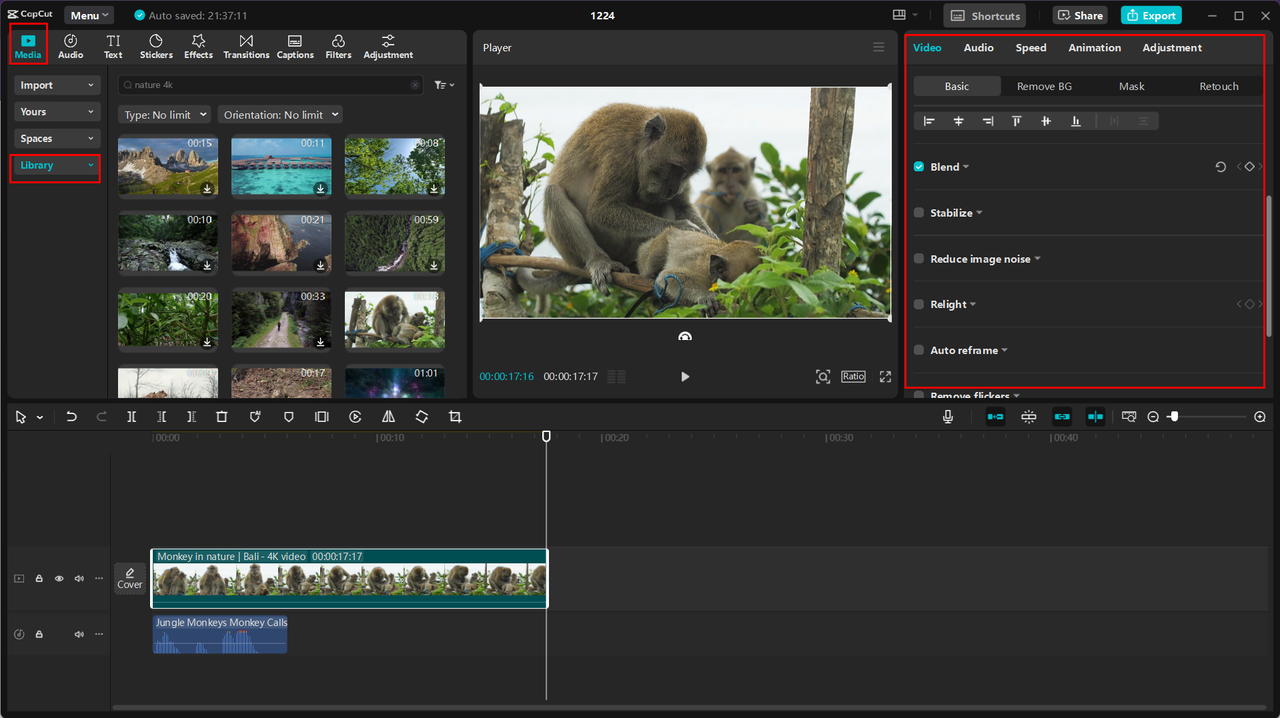Expand the Spaces dropdown
The image size is (1280, 718).
(x=58, y=139)
